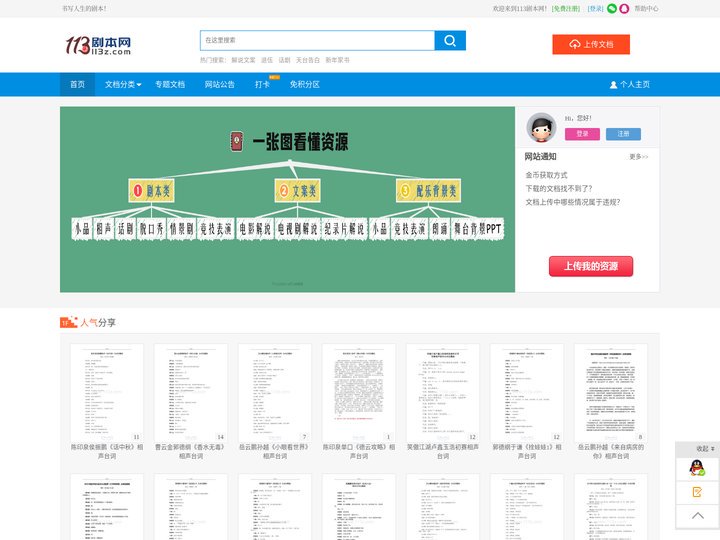720x540 pixels.
Task: Go to the 首页 tab
Action: [77, 84]
